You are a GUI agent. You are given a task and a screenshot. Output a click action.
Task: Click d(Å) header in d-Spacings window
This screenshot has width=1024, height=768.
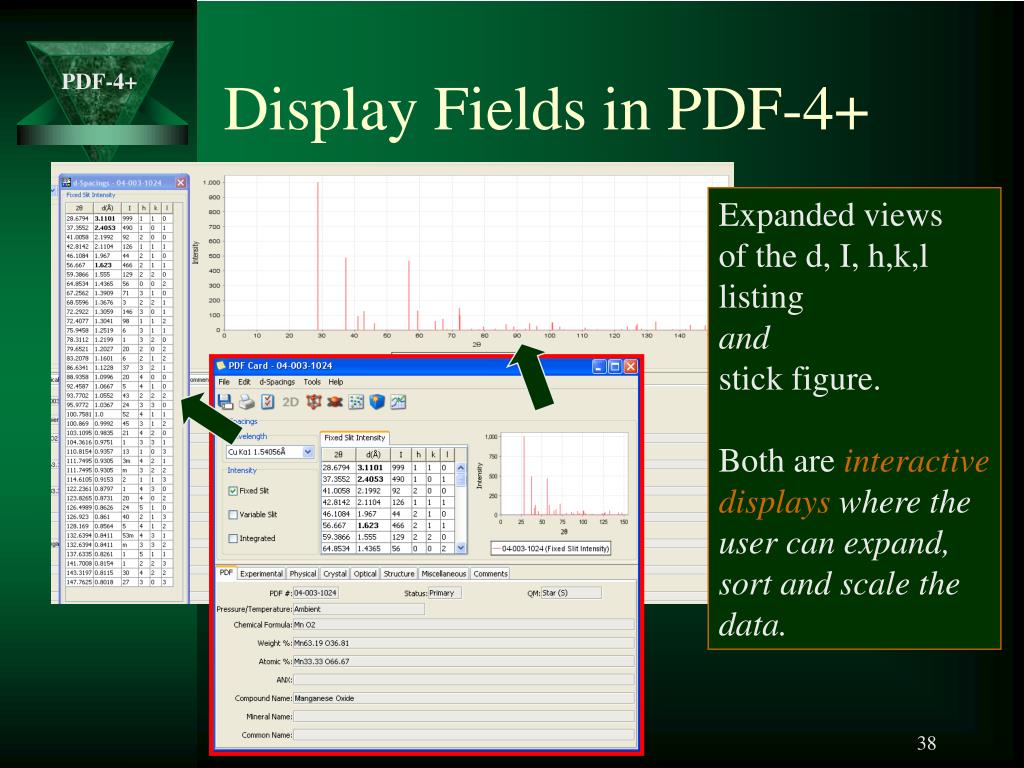(107, 208)
